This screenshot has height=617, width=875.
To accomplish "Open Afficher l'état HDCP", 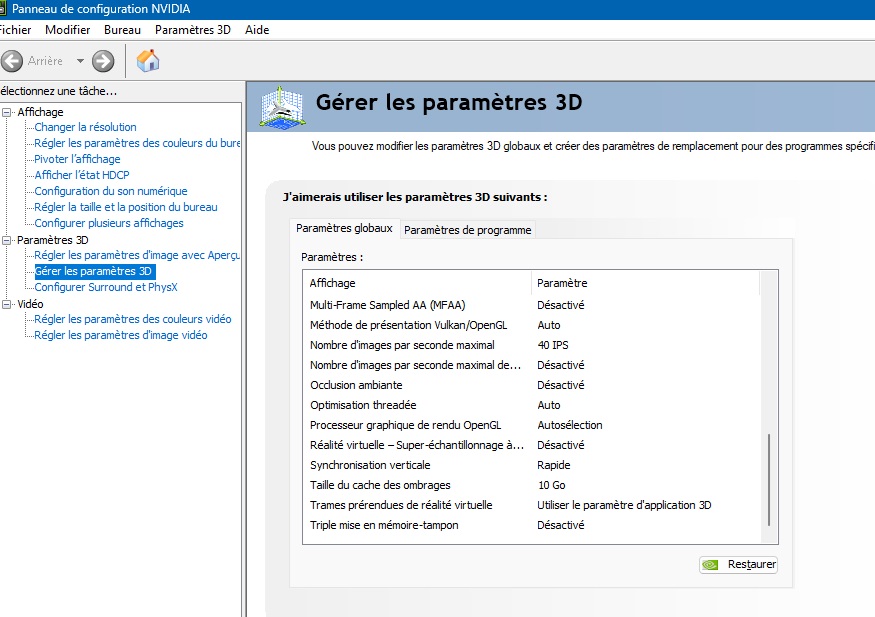I will click(82, 175).
